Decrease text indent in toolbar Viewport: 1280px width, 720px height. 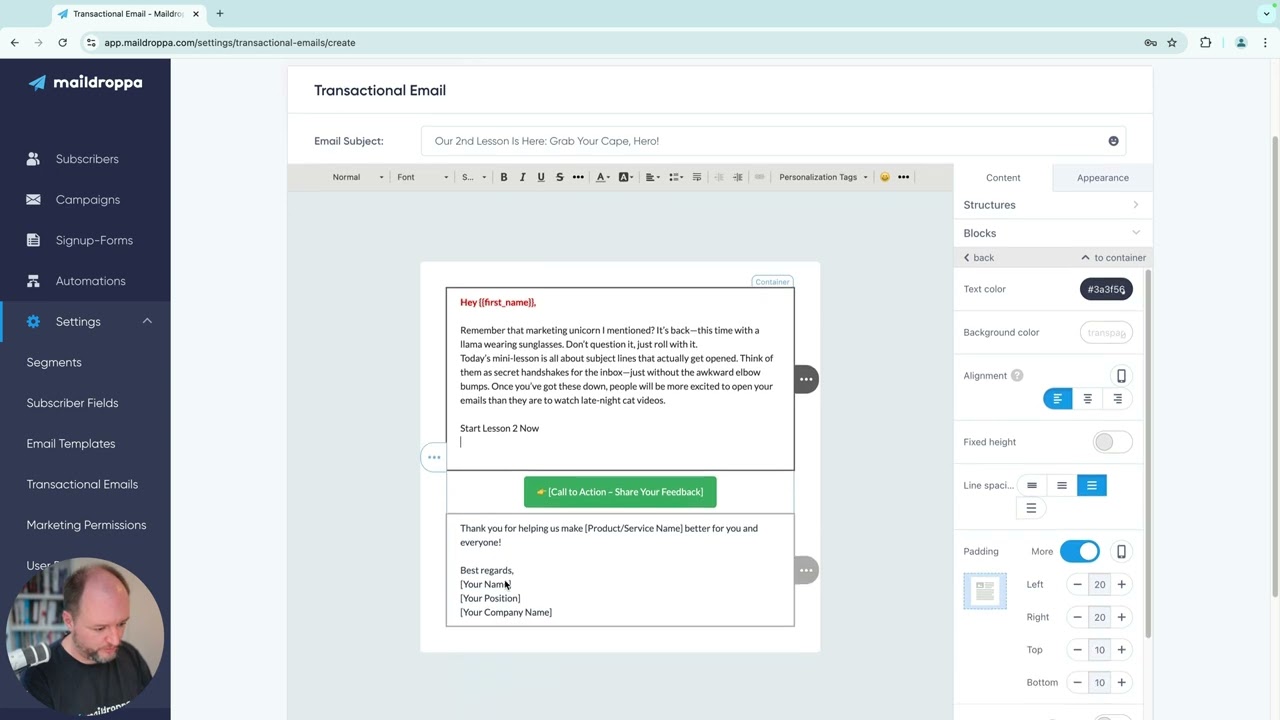tap(719, 177)
